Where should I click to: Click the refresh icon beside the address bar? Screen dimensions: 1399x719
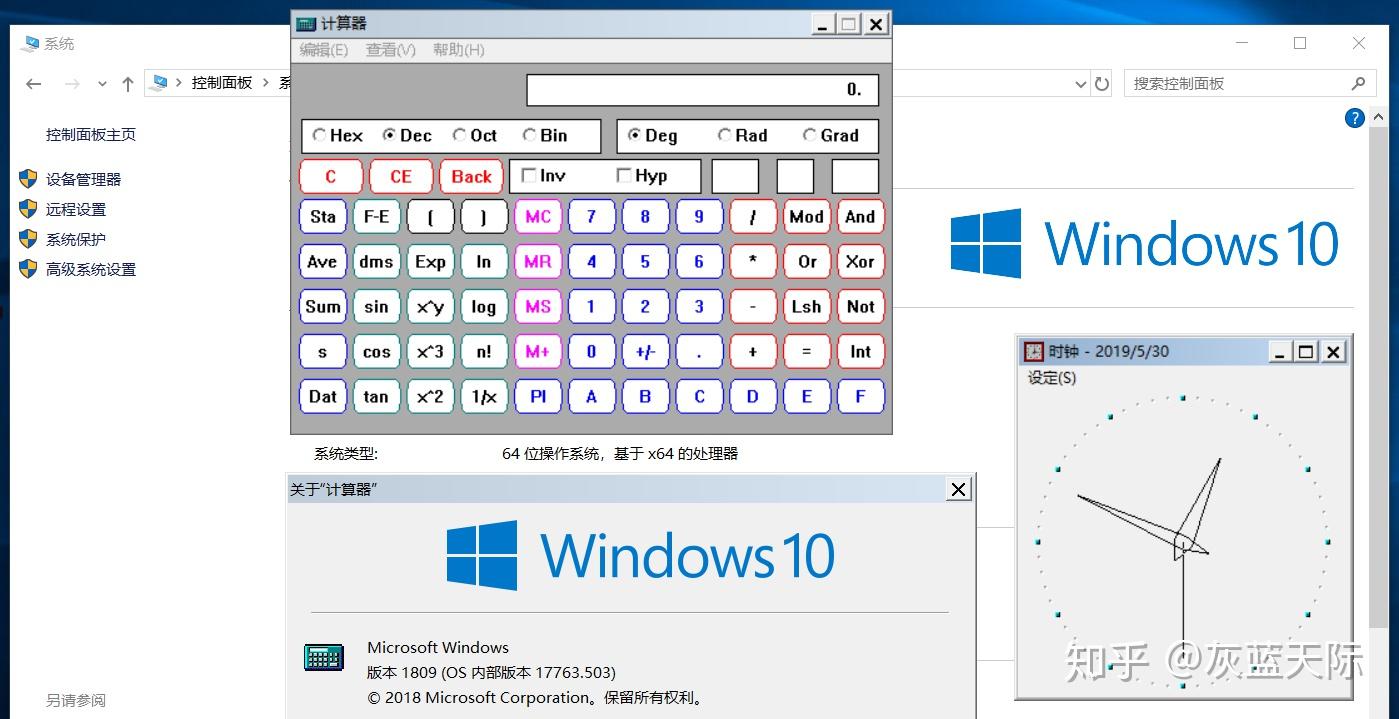click(x=1101, y=84)
